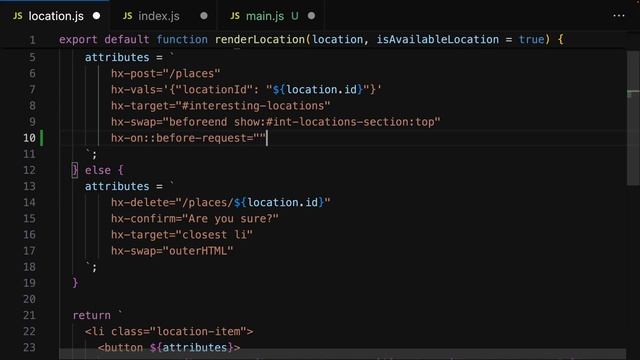Screen dimensions: 640x360
Task: Click the U git status badge on main.js
Action: pos(295,16)
